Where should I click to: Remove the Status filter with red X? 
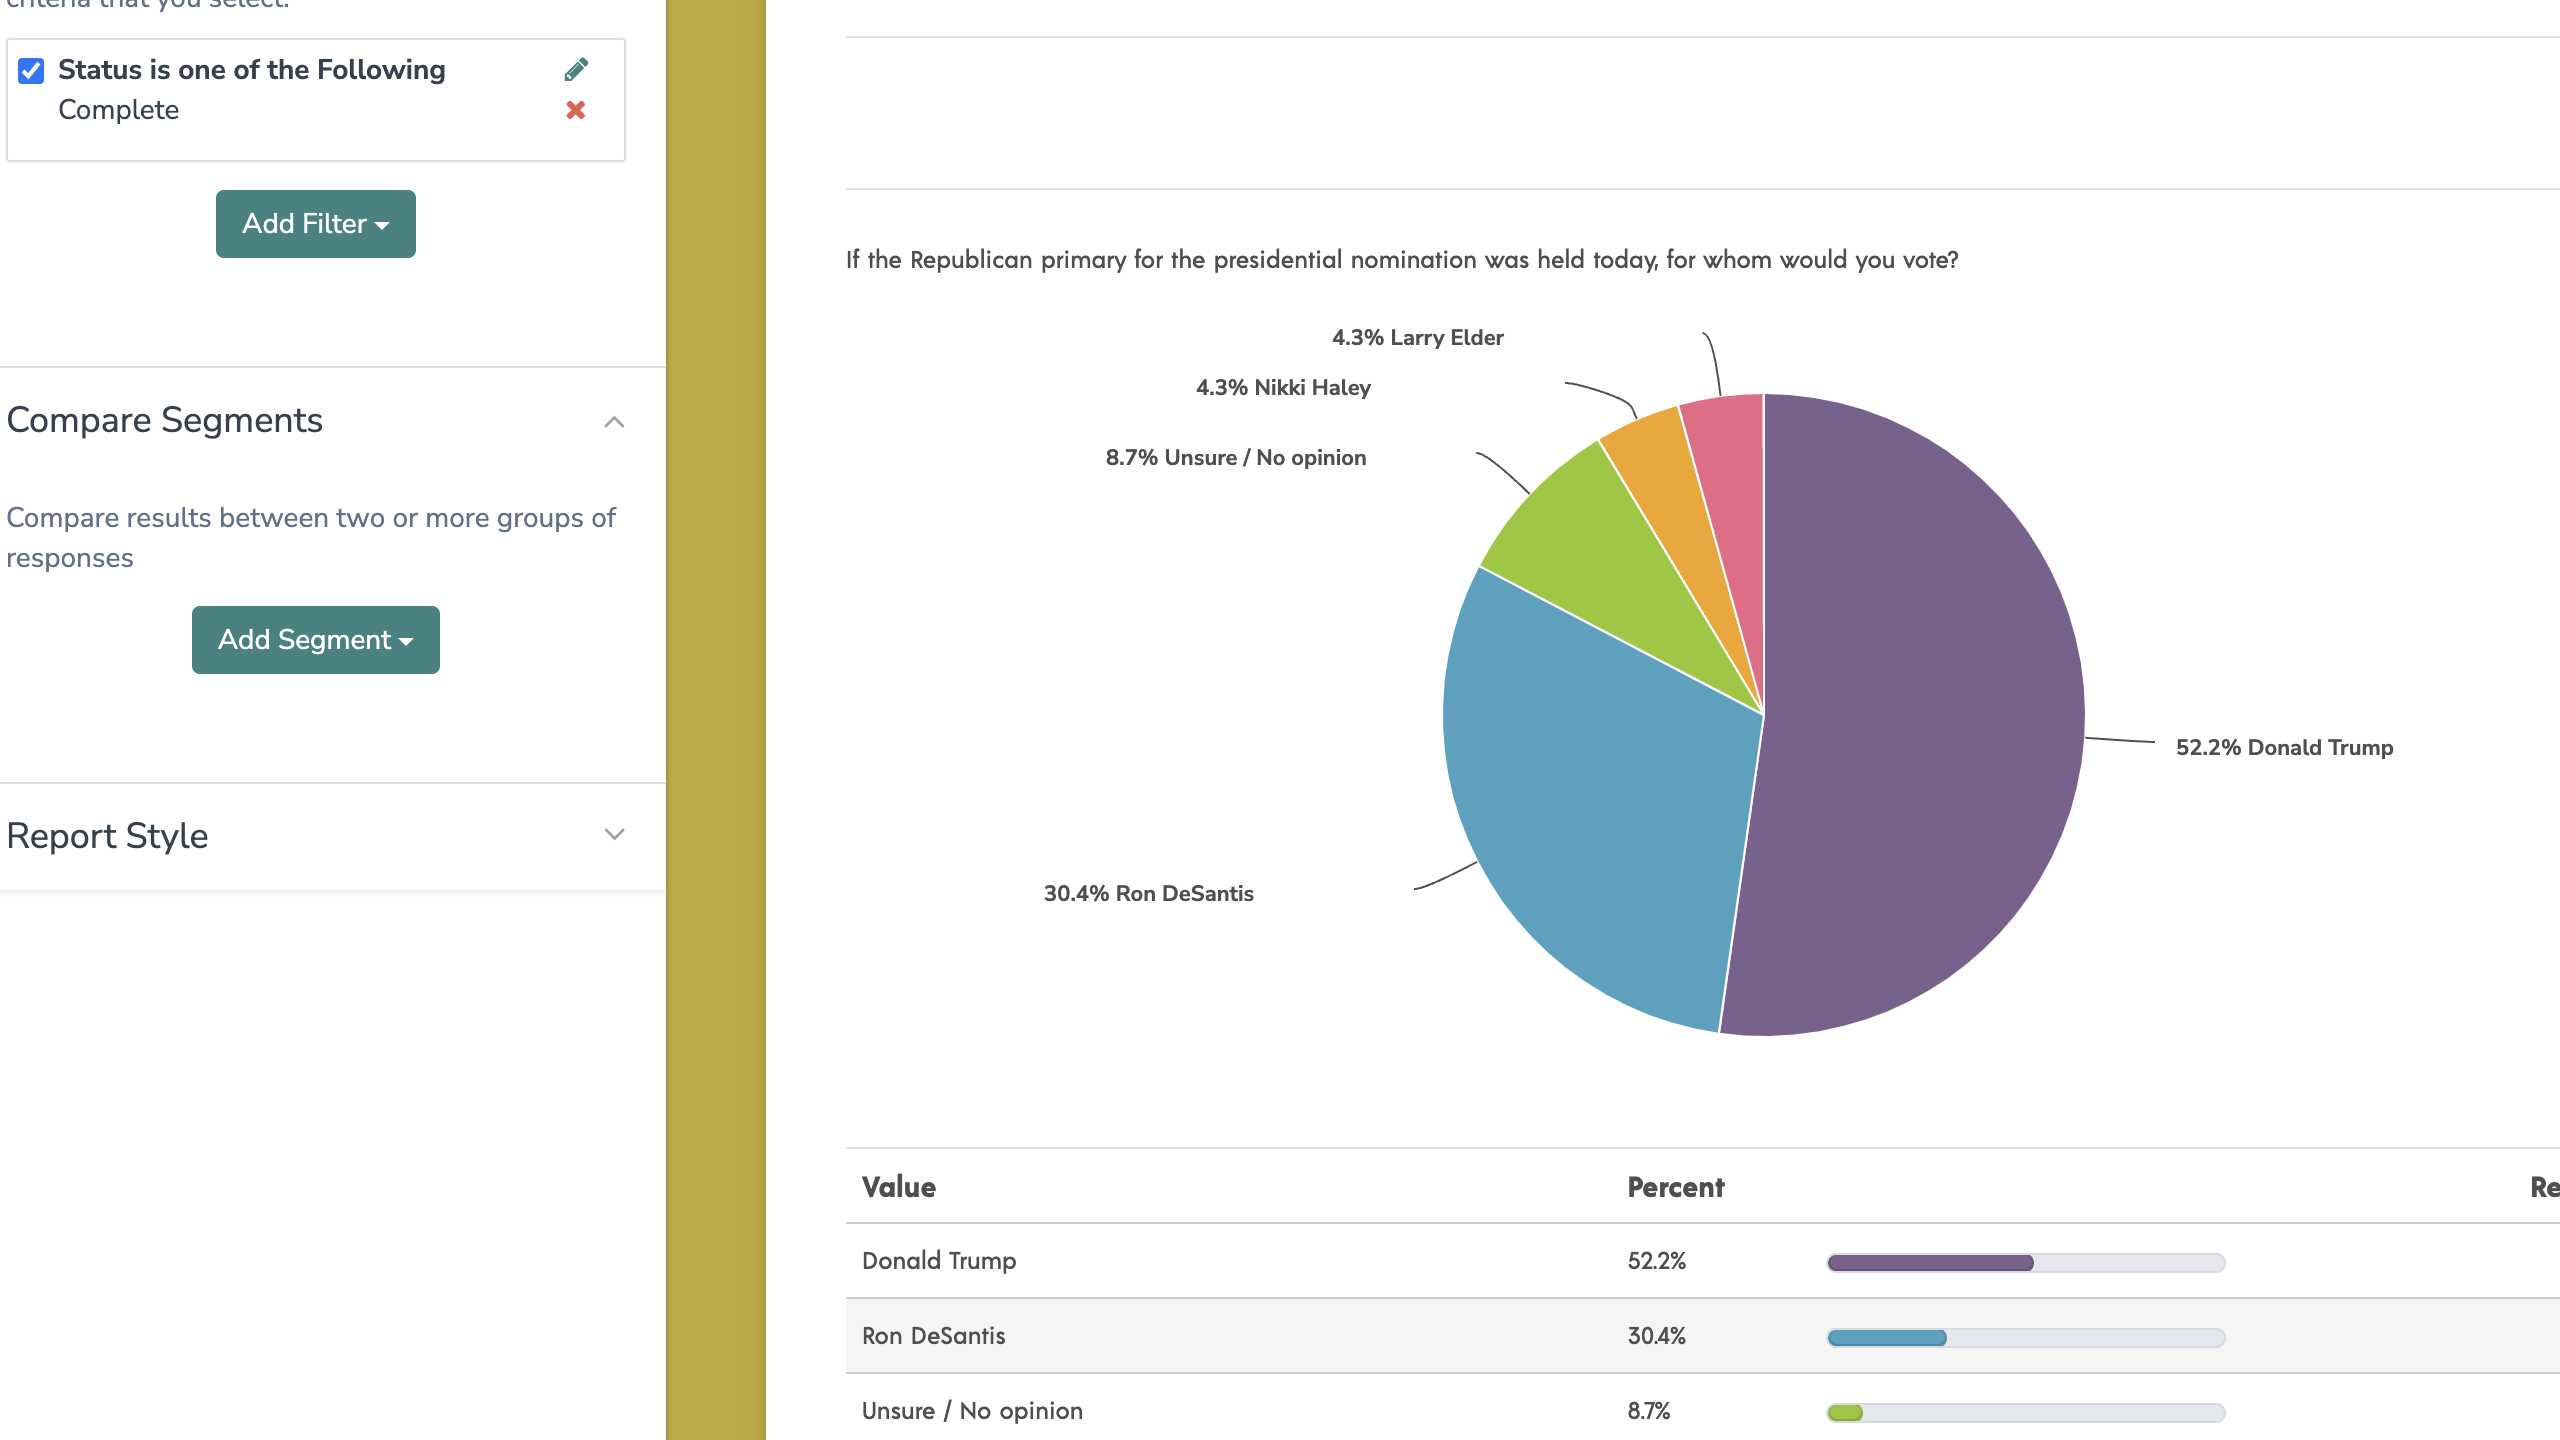(576, 110)
